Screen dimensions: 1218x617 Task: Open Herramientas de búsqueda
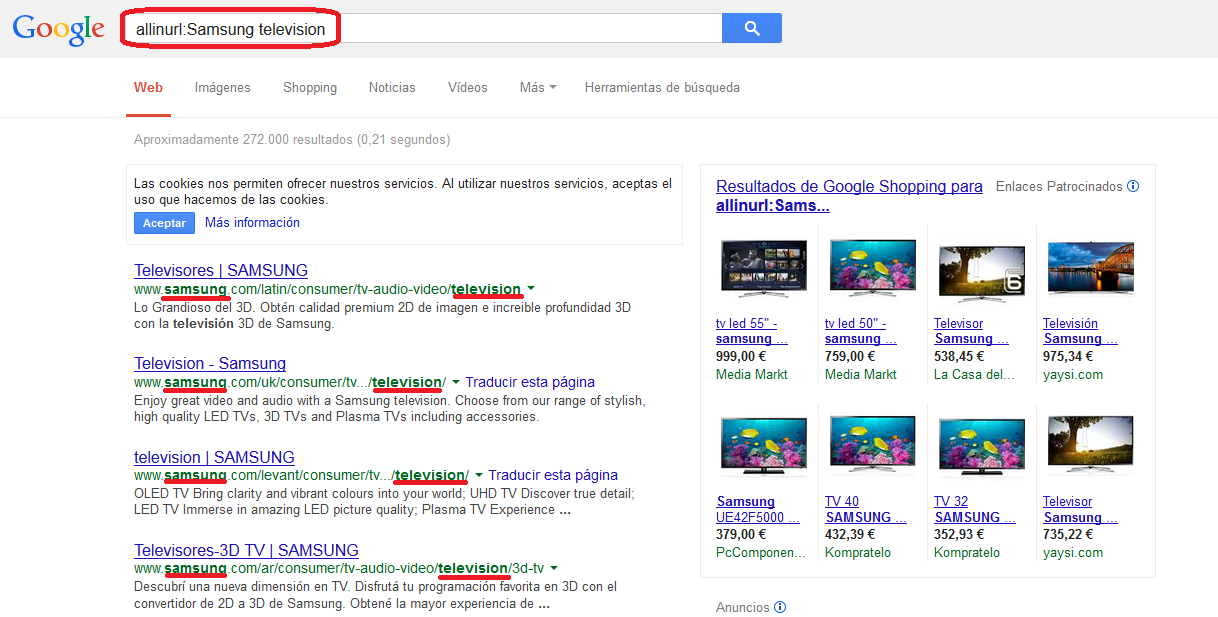(662, 88)
